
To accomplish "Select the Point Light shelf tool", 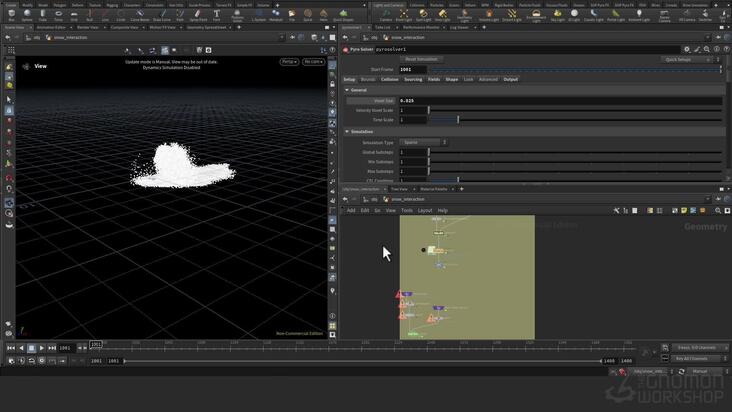I will pyautogui.click(x=404, y=15).
